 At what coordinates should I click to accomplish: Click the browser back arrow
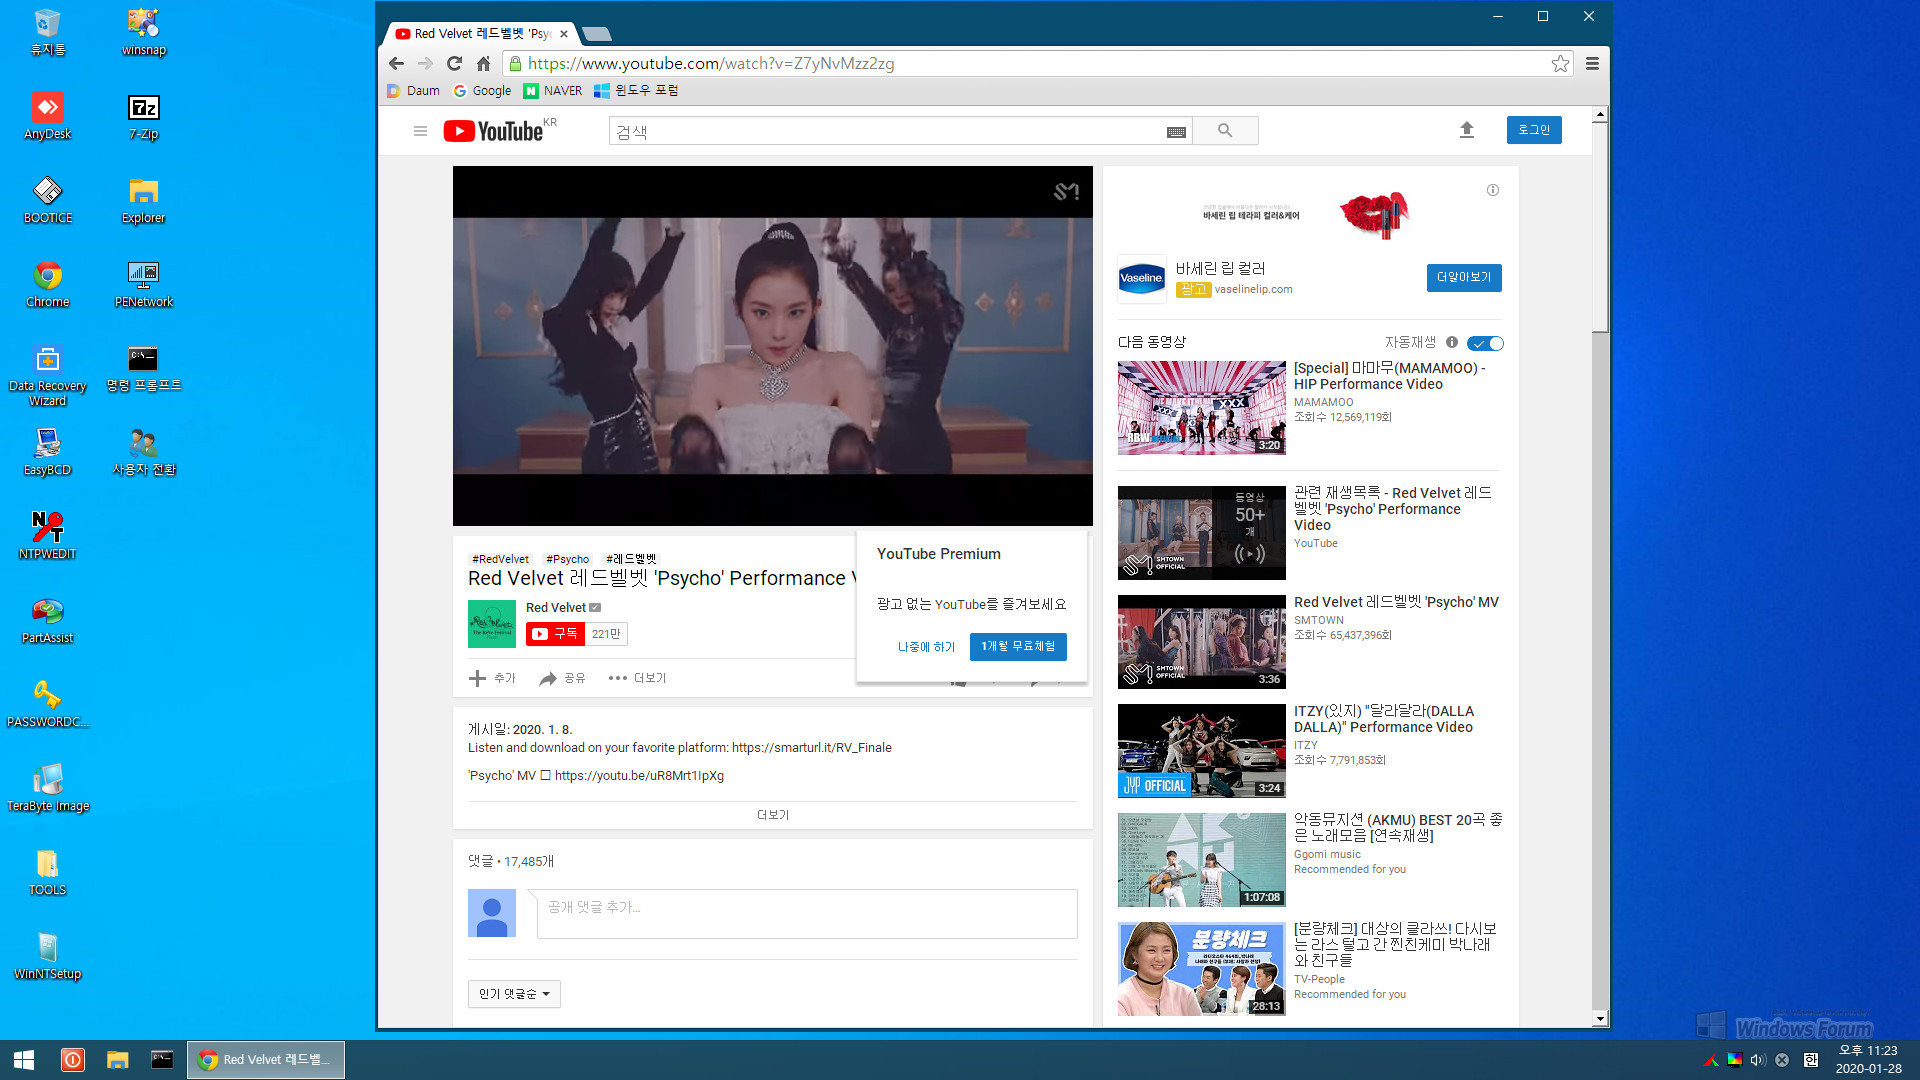[396, 63]
